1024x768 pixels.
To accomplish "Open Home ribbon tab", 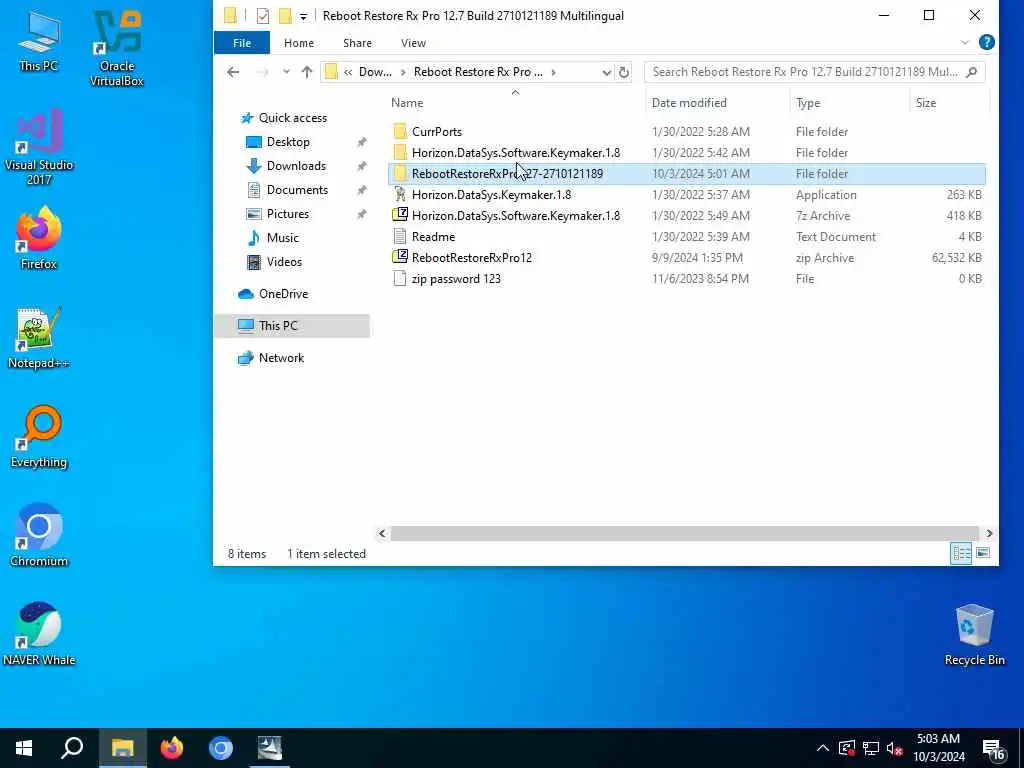I will click(x=298, y=43).
